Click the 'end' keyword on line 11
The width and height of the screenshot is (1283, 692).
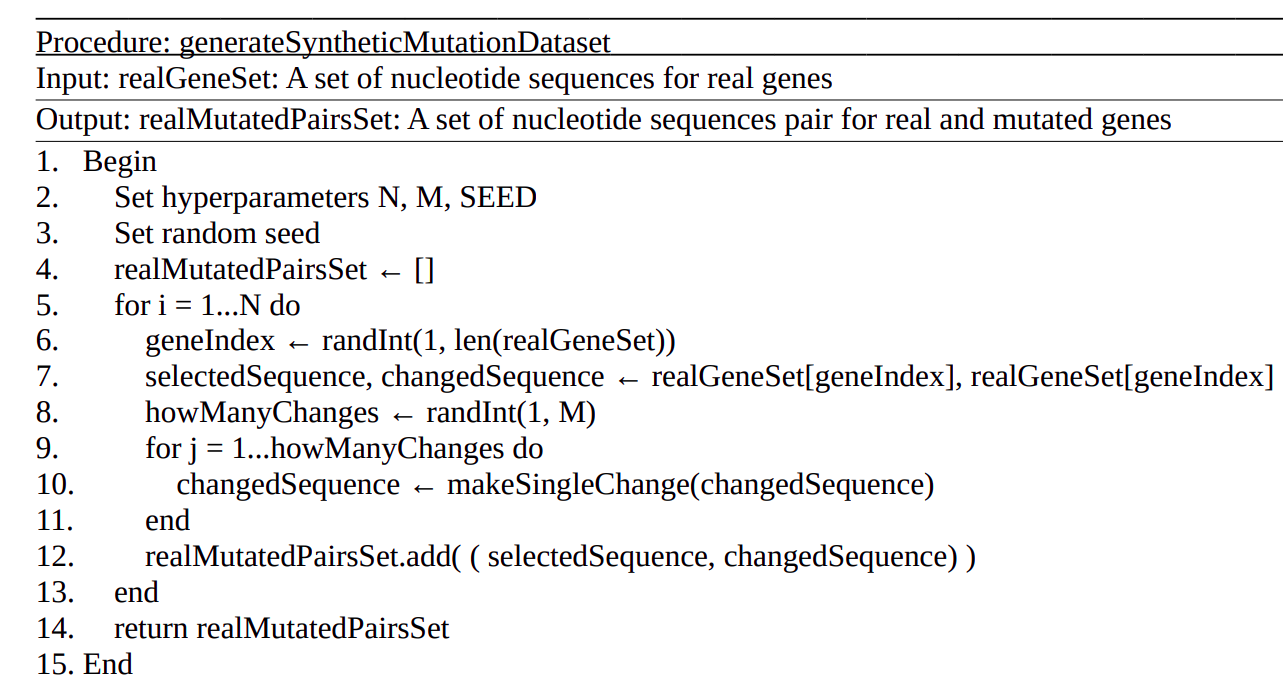click(x=167, y=521)
